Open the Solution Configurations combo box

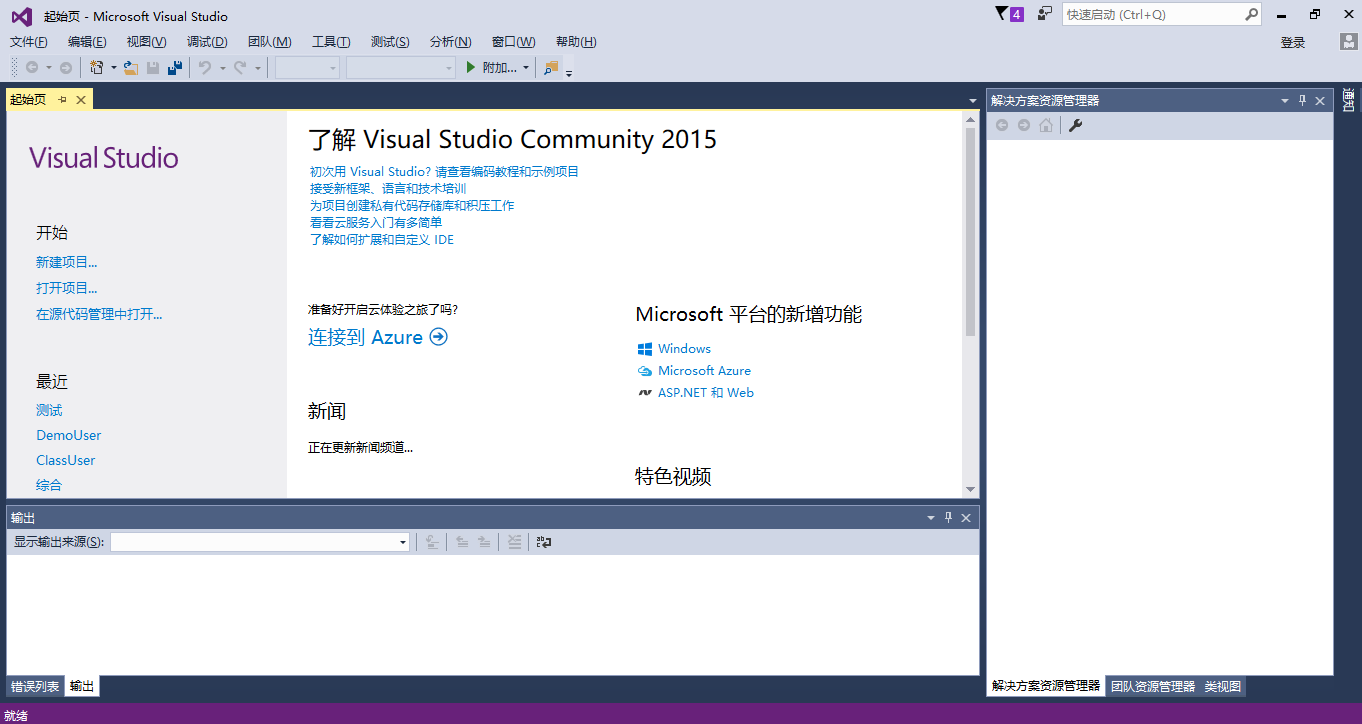tap(307, 68)
